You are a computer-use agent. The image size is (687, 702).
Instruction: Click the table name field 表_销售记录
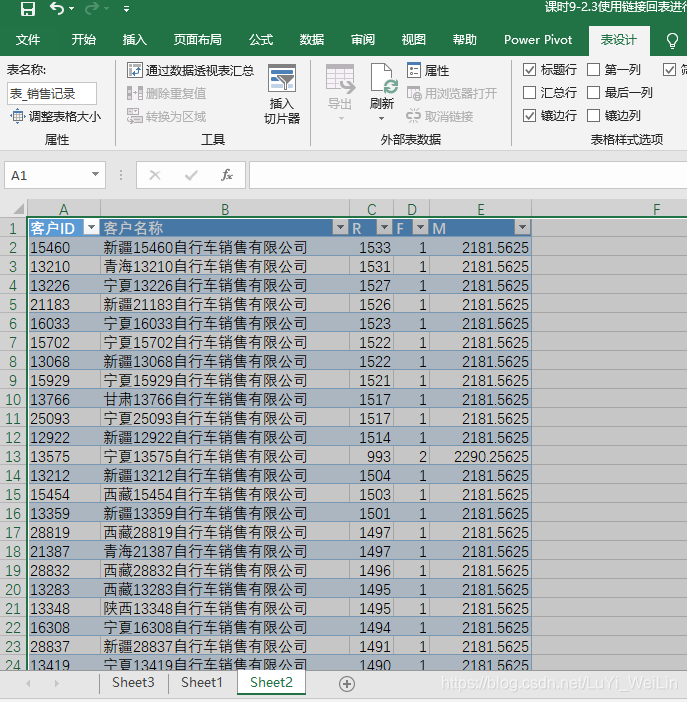(52, 94)
